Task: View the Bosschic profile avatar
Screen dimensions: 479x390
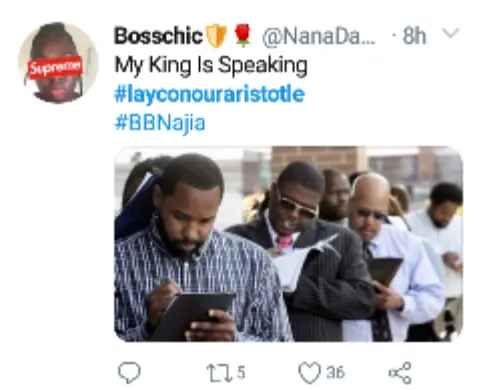Action: [58, 63]
